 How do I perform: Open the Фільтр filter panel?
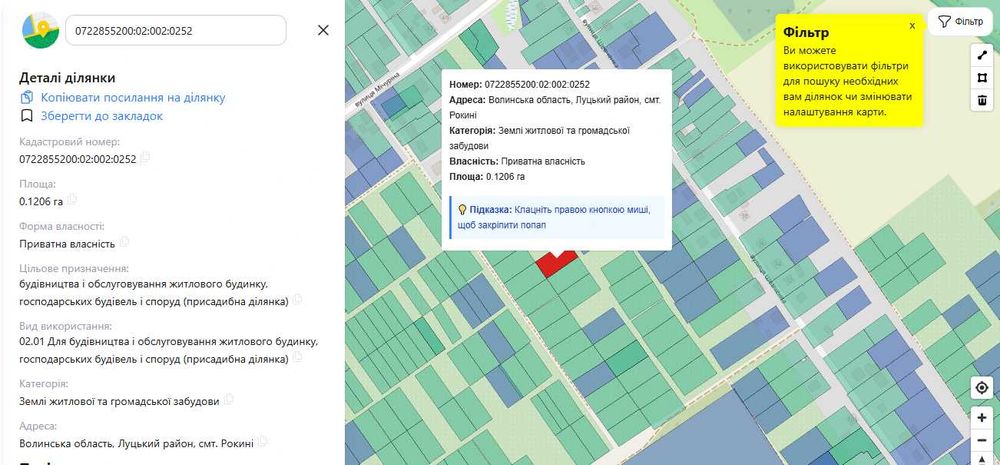(960, 22)
